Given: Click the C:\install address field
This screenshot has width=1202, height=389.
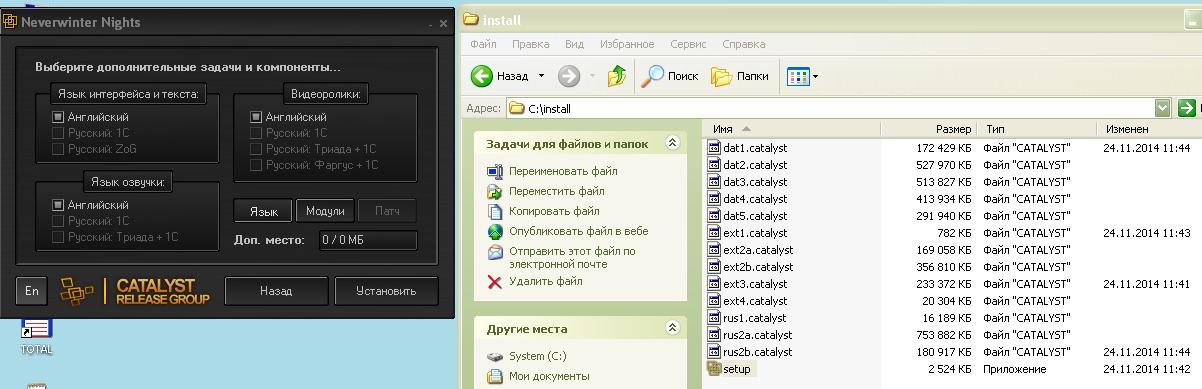Looking at the screenshot, I should (838, 108).
